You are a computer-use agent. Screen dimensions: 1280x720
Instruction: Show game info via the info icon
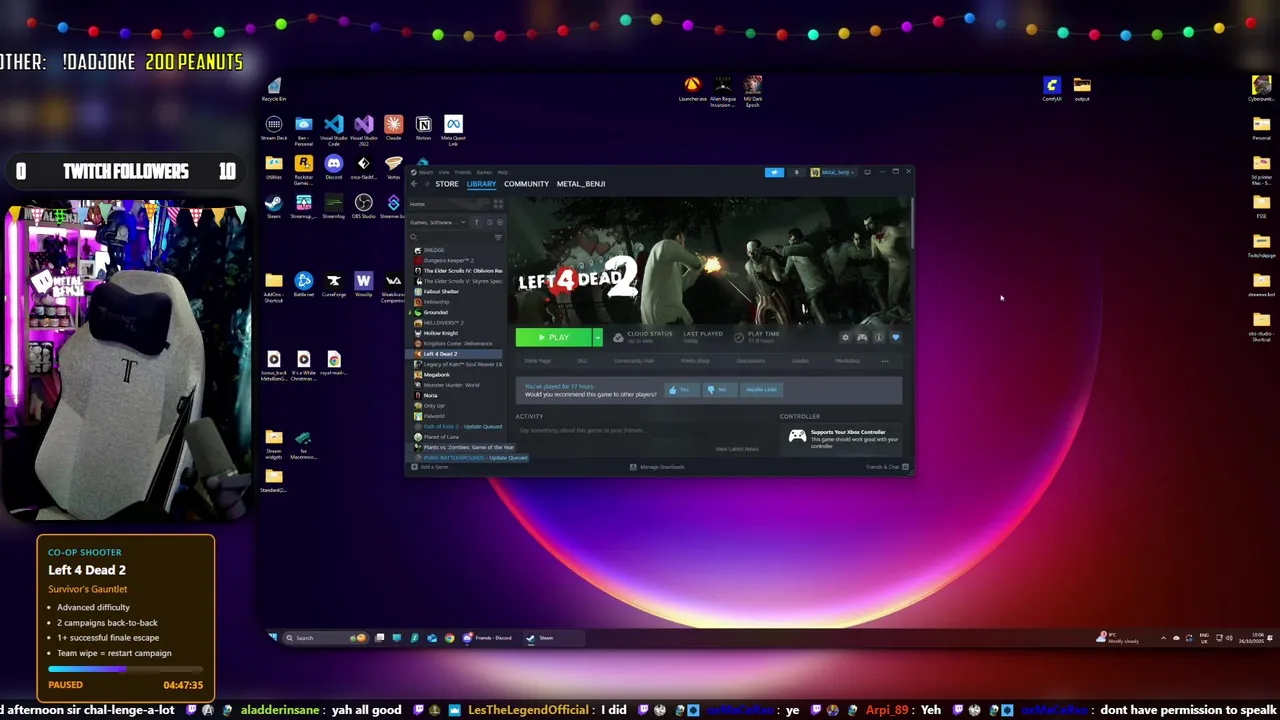point(879,338)
